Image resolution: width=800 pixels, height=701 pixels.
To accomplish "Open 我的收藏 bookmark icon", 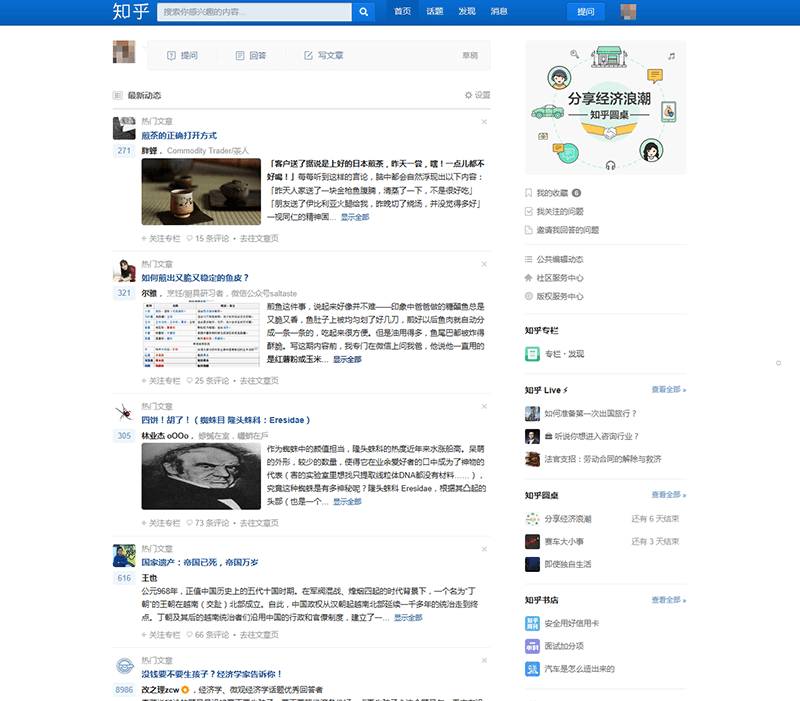I will click(529, 193).
